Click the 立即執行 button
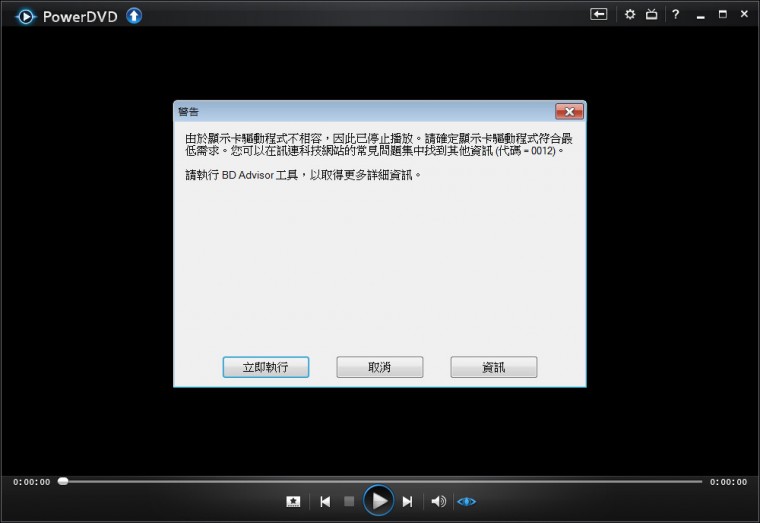Screen dimensions: 760x523 [266, 367]
